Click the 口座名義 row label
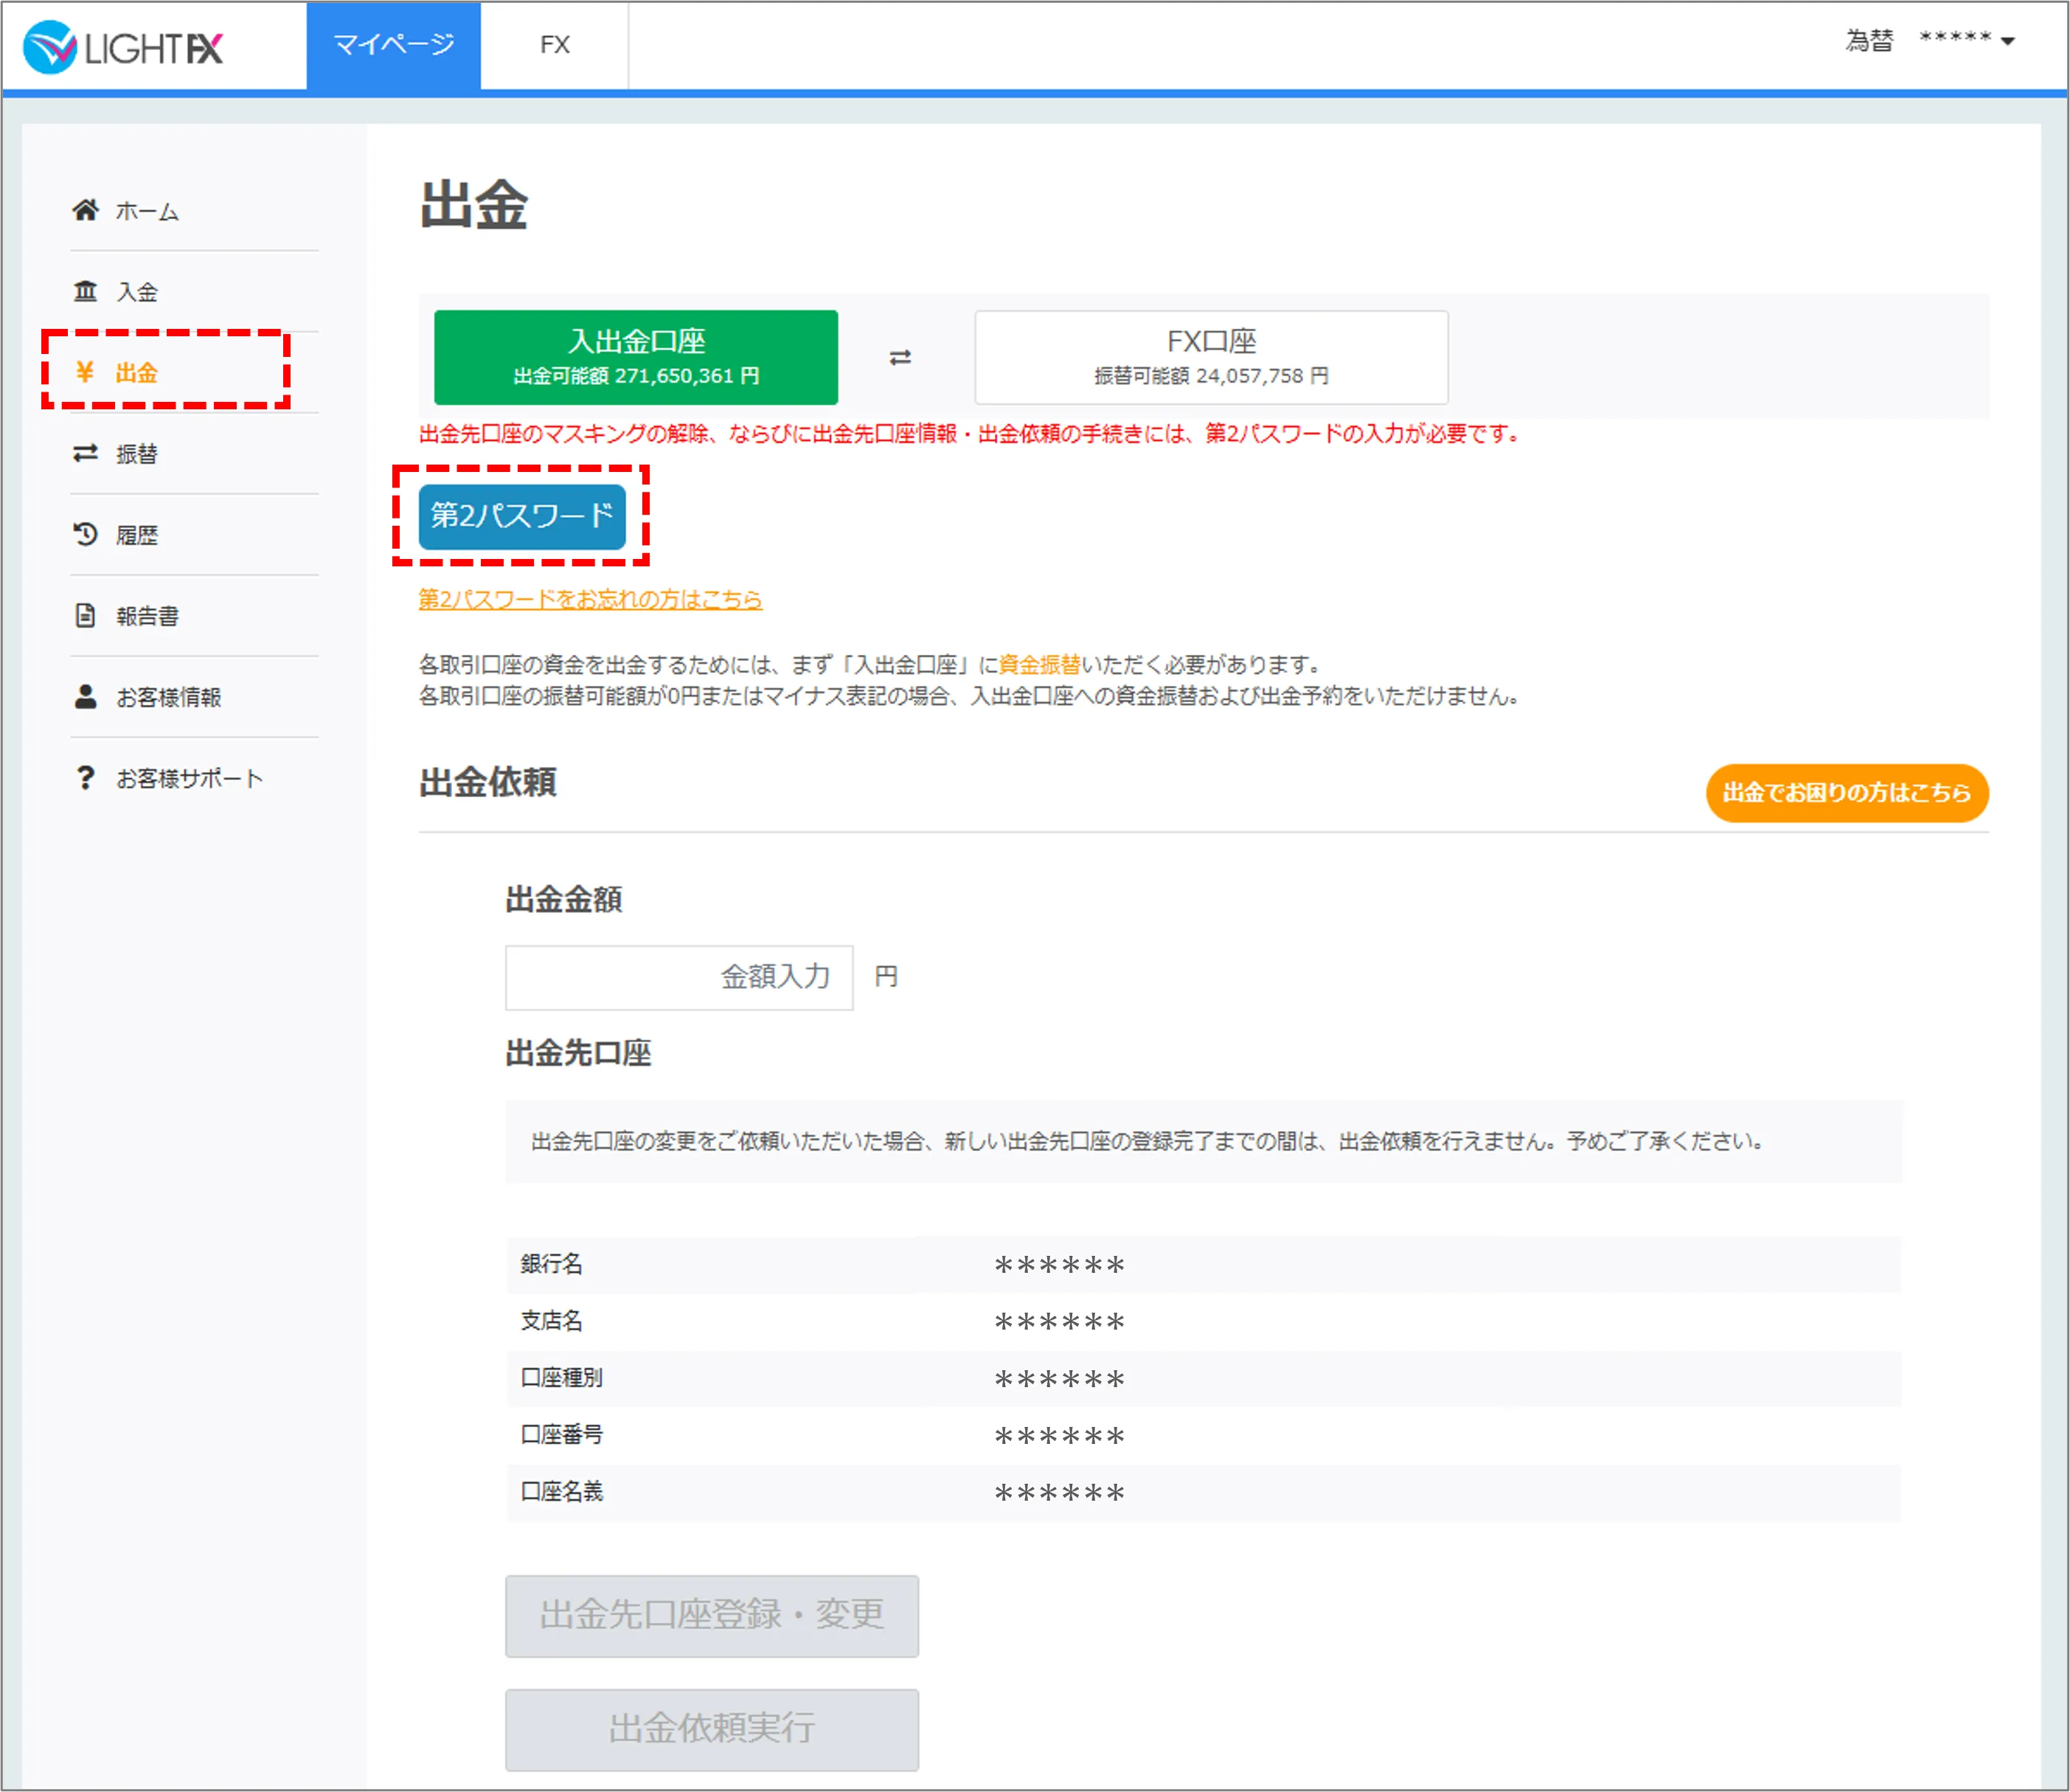The width and height of the screenshot is (2070, 1792). [562, 1492]
